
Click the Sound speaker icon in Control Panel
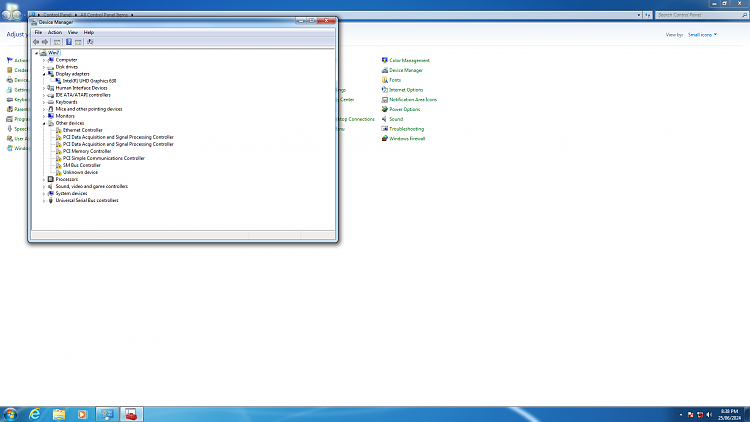tap(385, 119)
